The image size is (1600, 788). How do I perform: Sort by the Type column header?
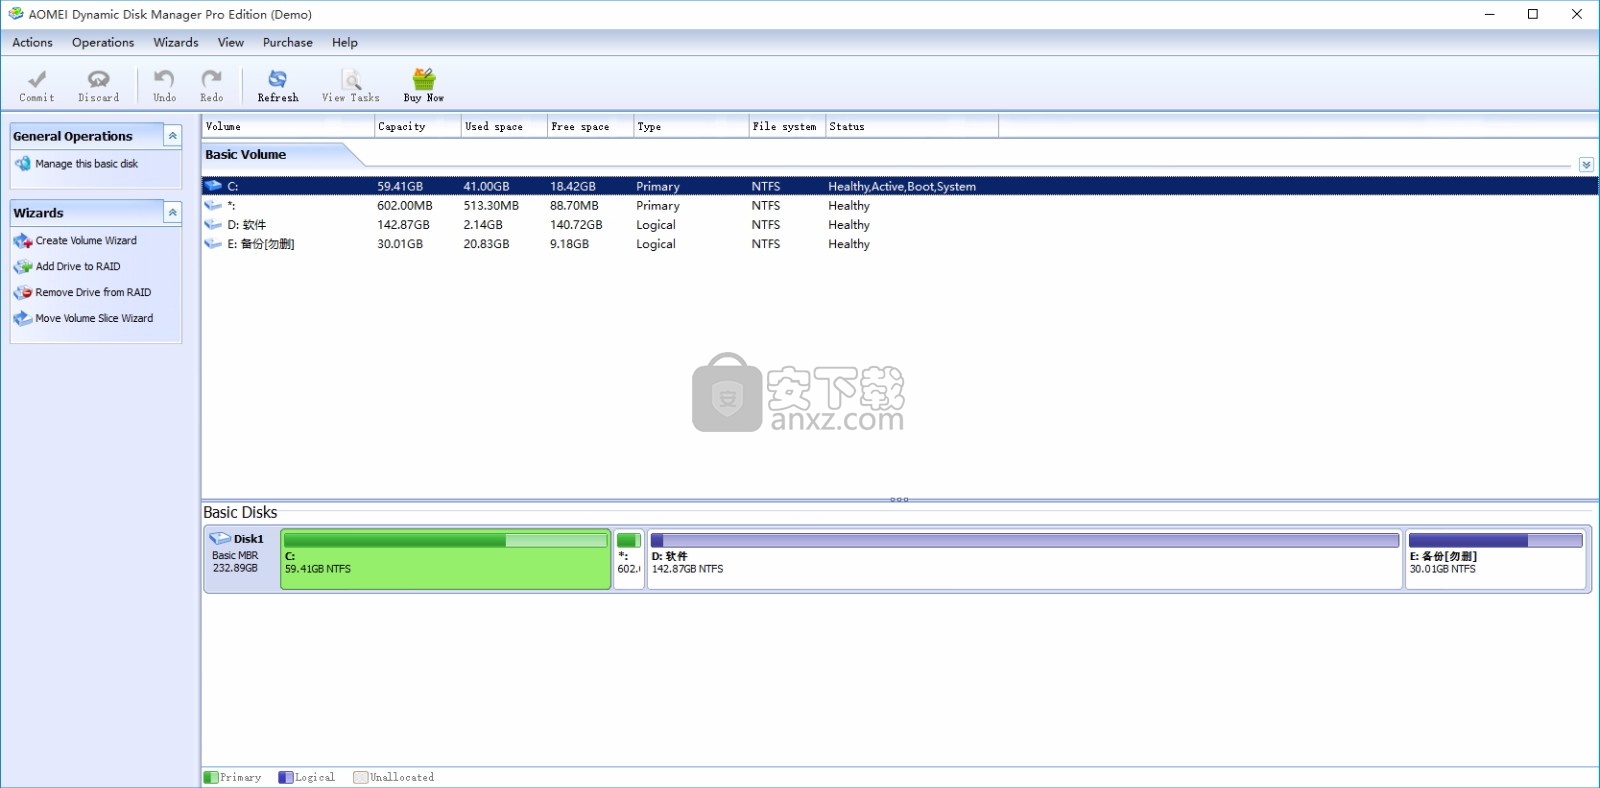[x=691, y=127]
